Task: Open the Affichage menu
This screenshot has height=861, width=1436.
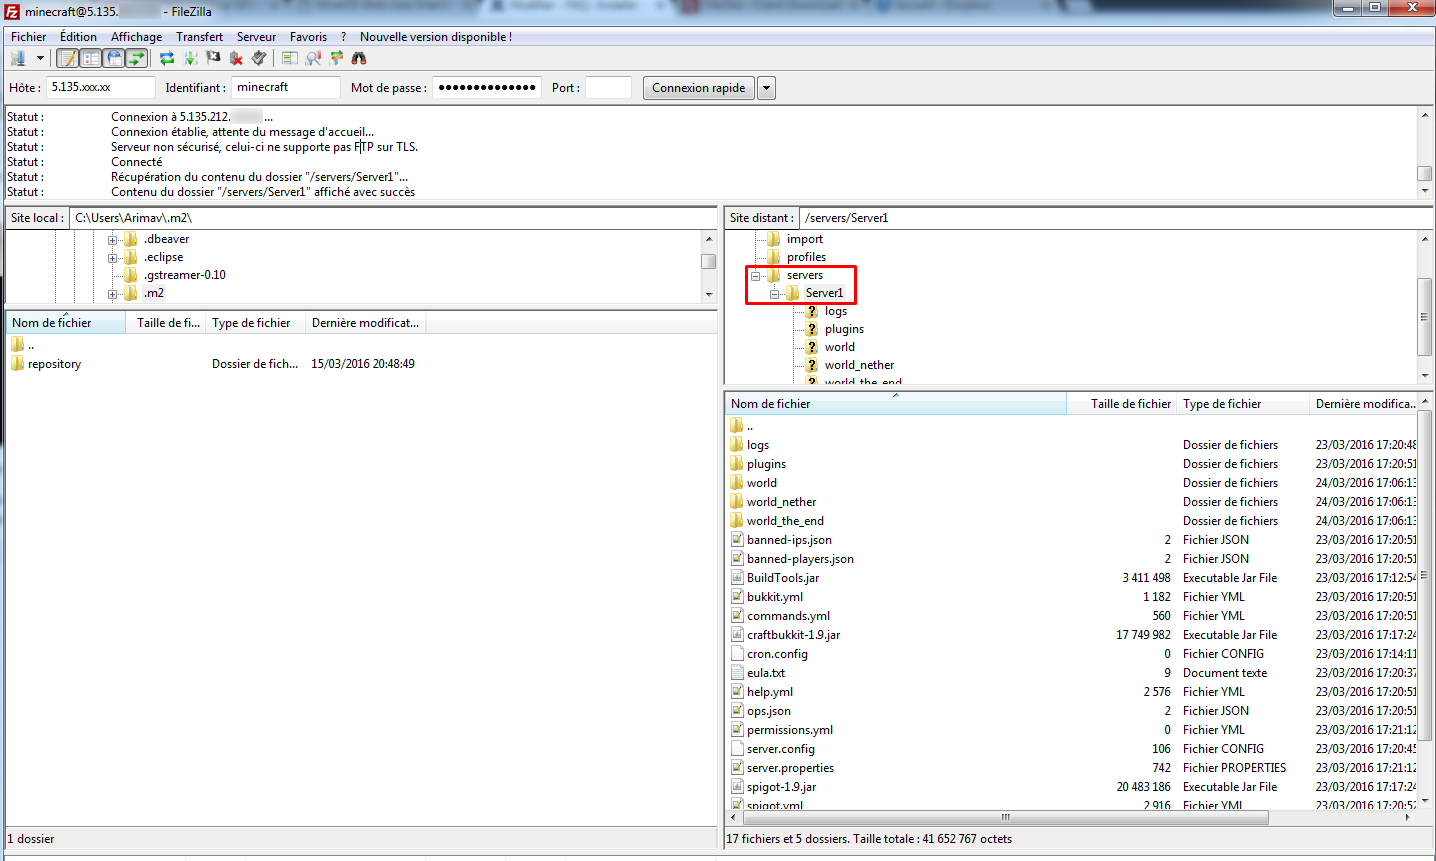Action: pos(136,37)
